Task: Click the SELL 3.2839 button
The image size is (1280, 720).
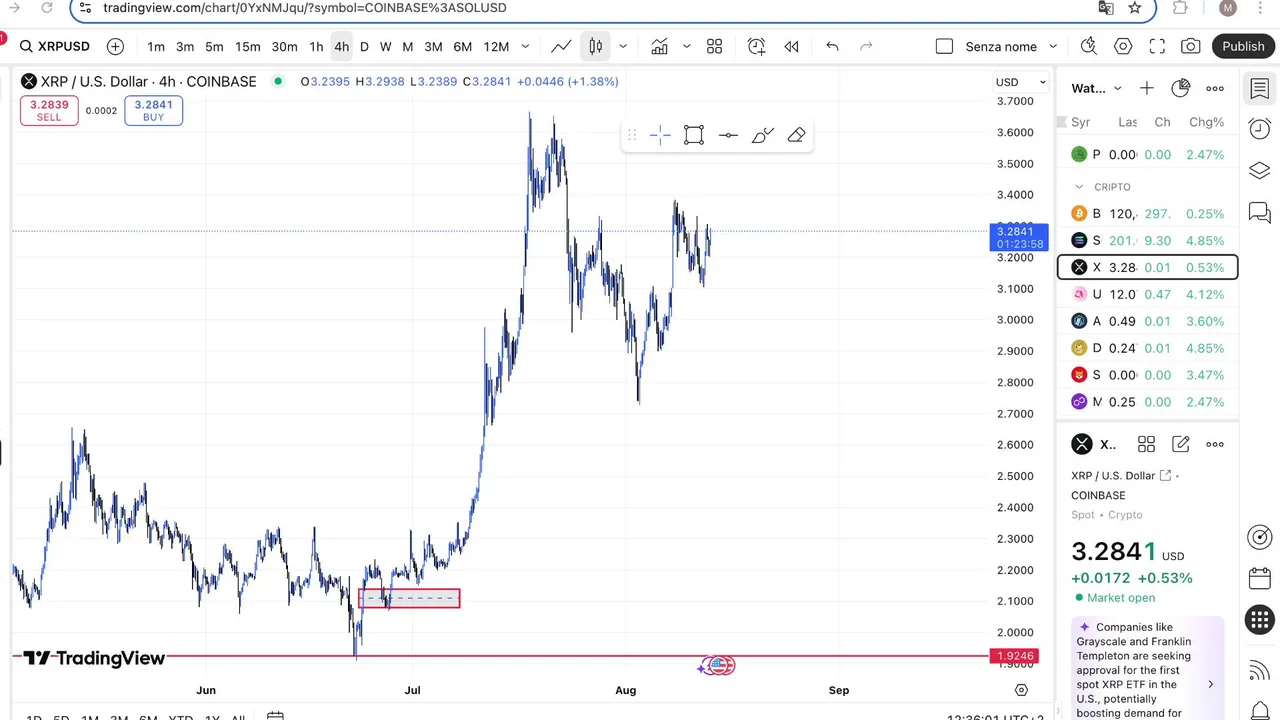Action: pos(49,110)
